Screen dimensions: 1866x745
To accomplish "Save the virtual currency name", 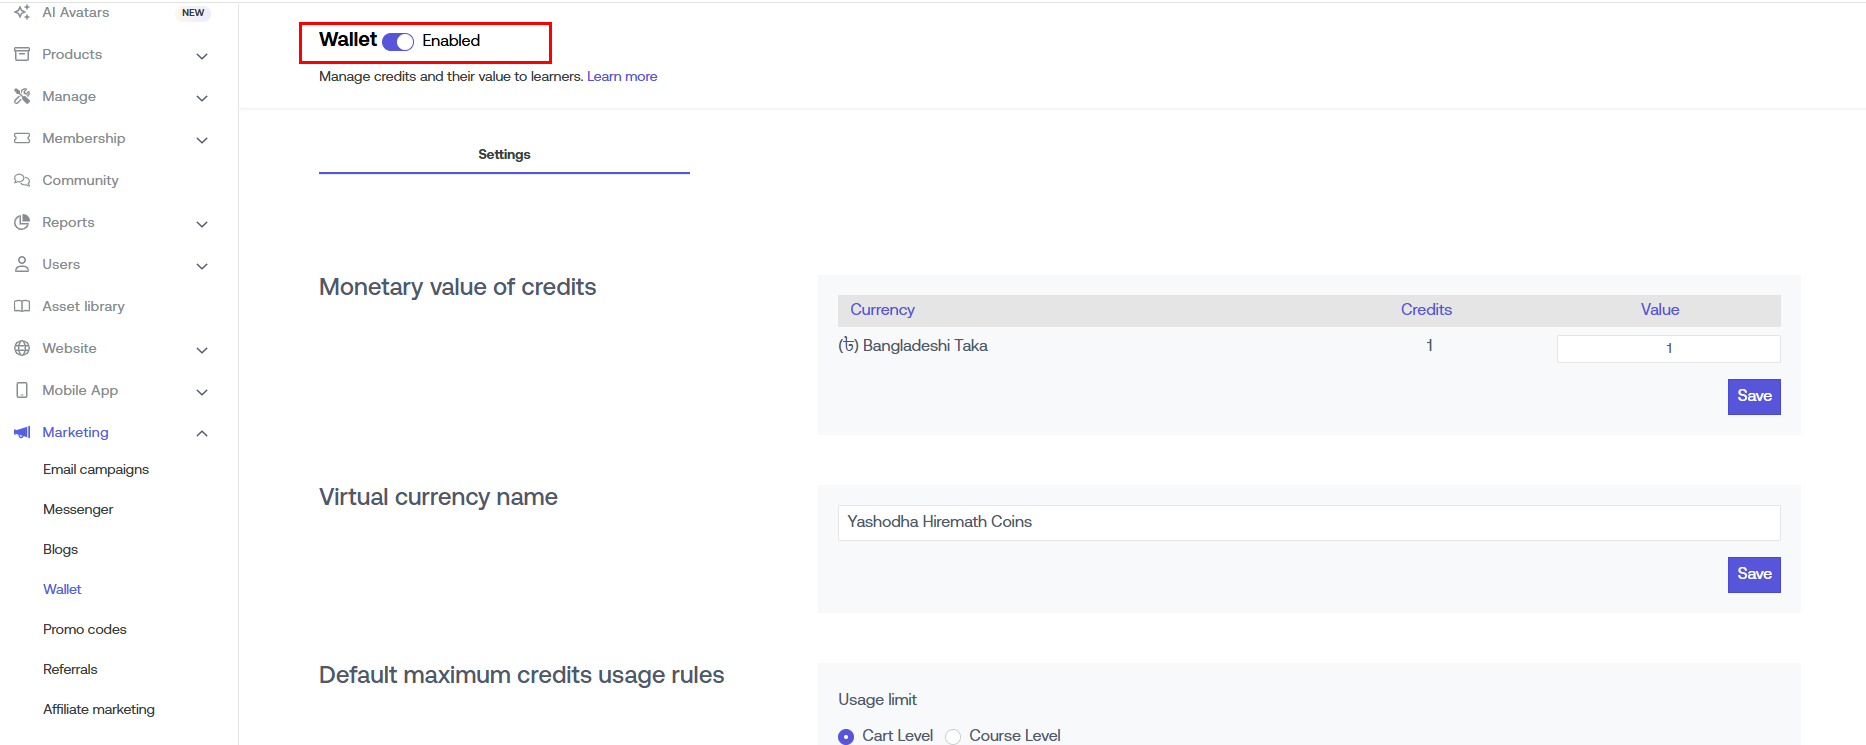I will click(1754, 574).
